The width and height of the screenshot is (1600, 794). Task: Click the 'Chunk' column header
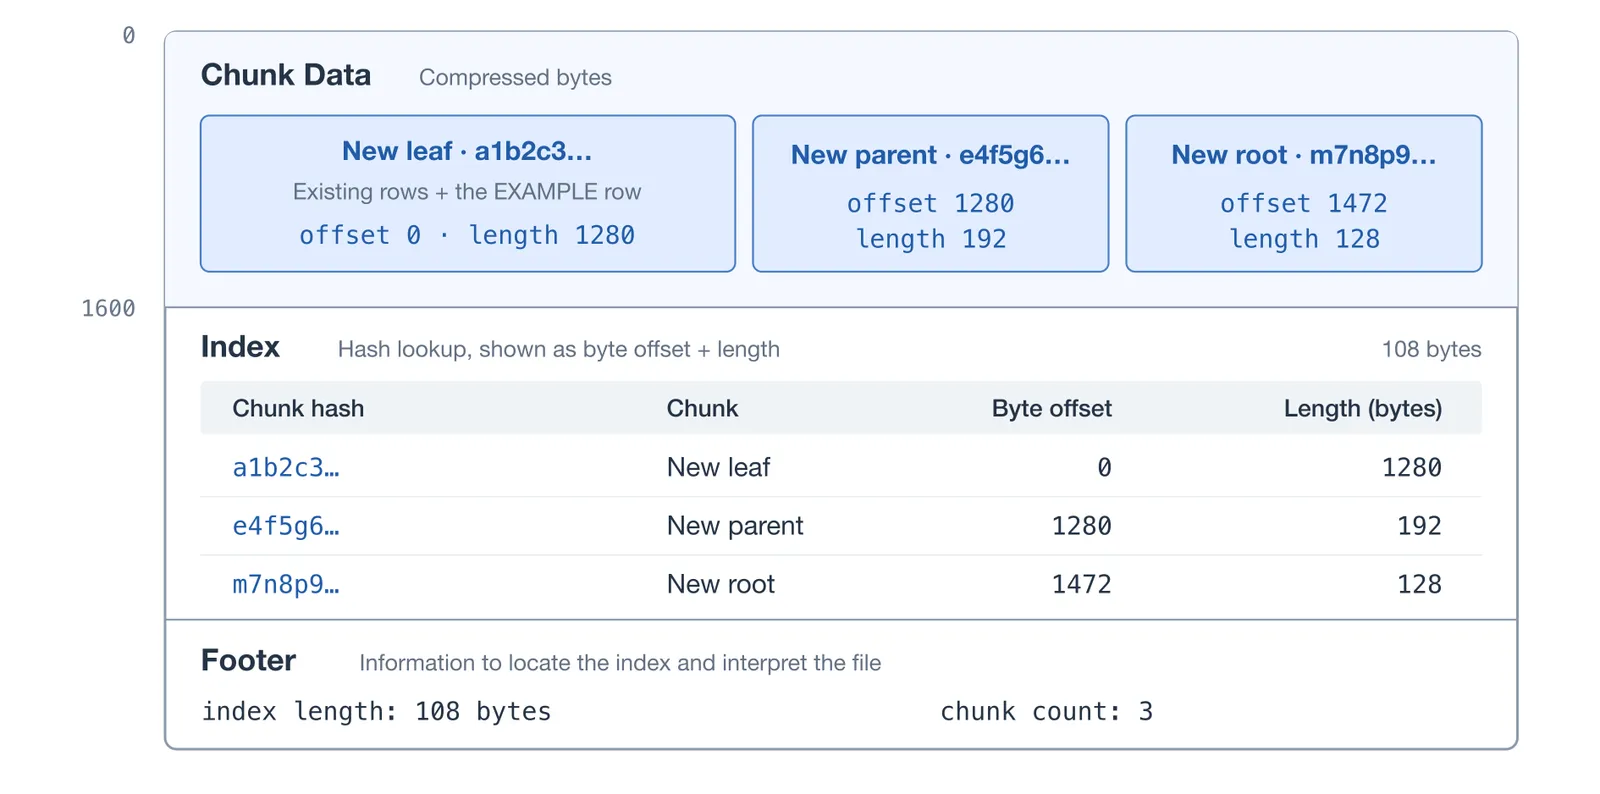click(702, 408)
